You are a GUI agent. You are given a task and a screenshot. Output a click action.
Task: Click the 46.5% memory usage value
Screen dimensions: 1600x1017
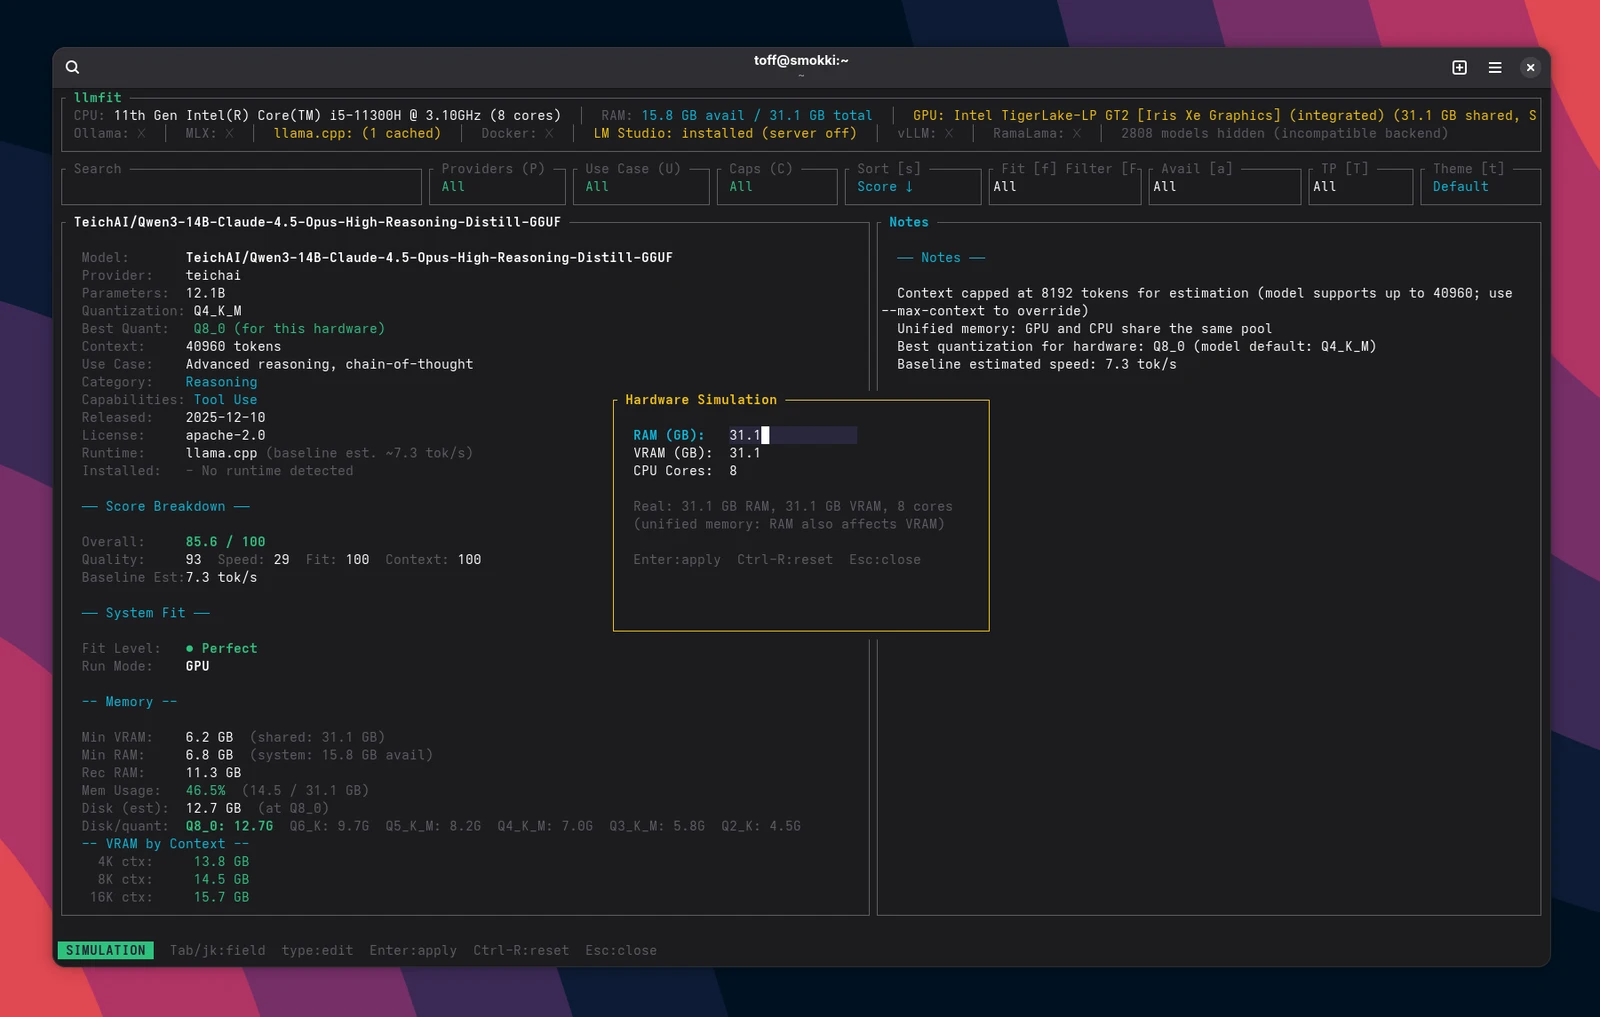(205, 791)
